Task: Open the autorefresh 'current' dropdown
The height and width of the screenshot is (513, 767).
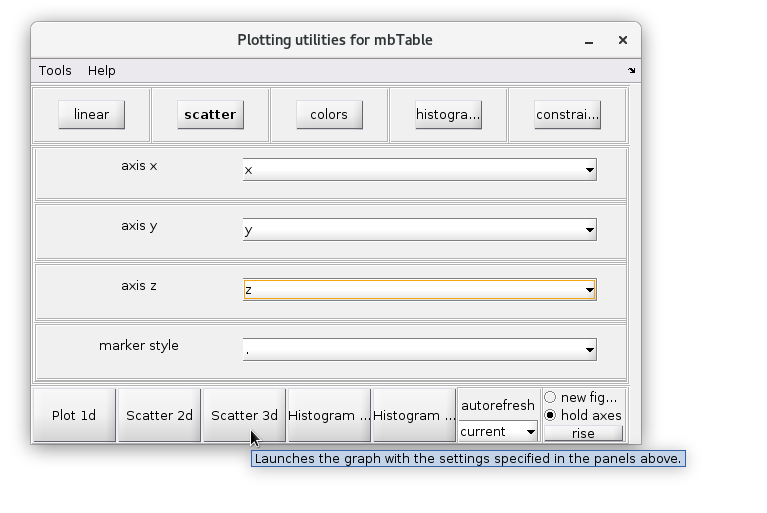Action: (x=497, y=432)
